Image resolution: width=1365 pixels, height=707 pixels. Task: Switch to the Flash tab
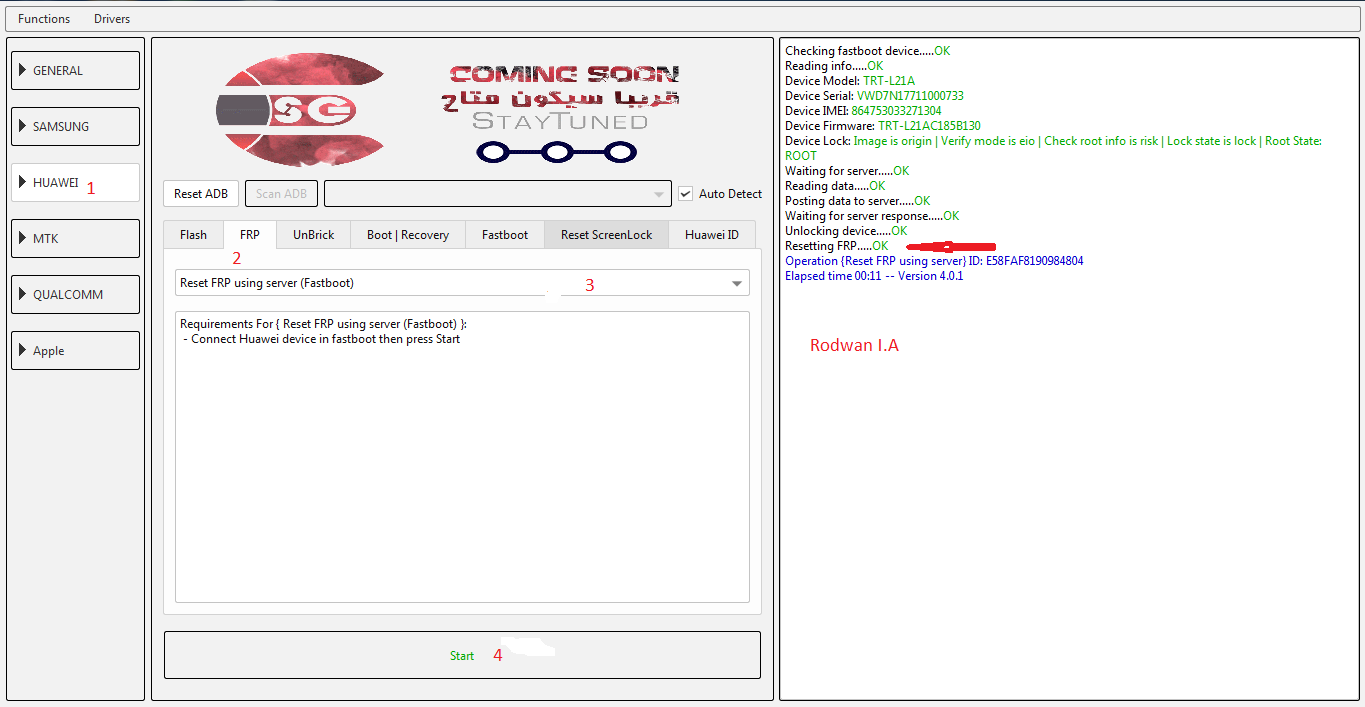(x=193, y=235)
